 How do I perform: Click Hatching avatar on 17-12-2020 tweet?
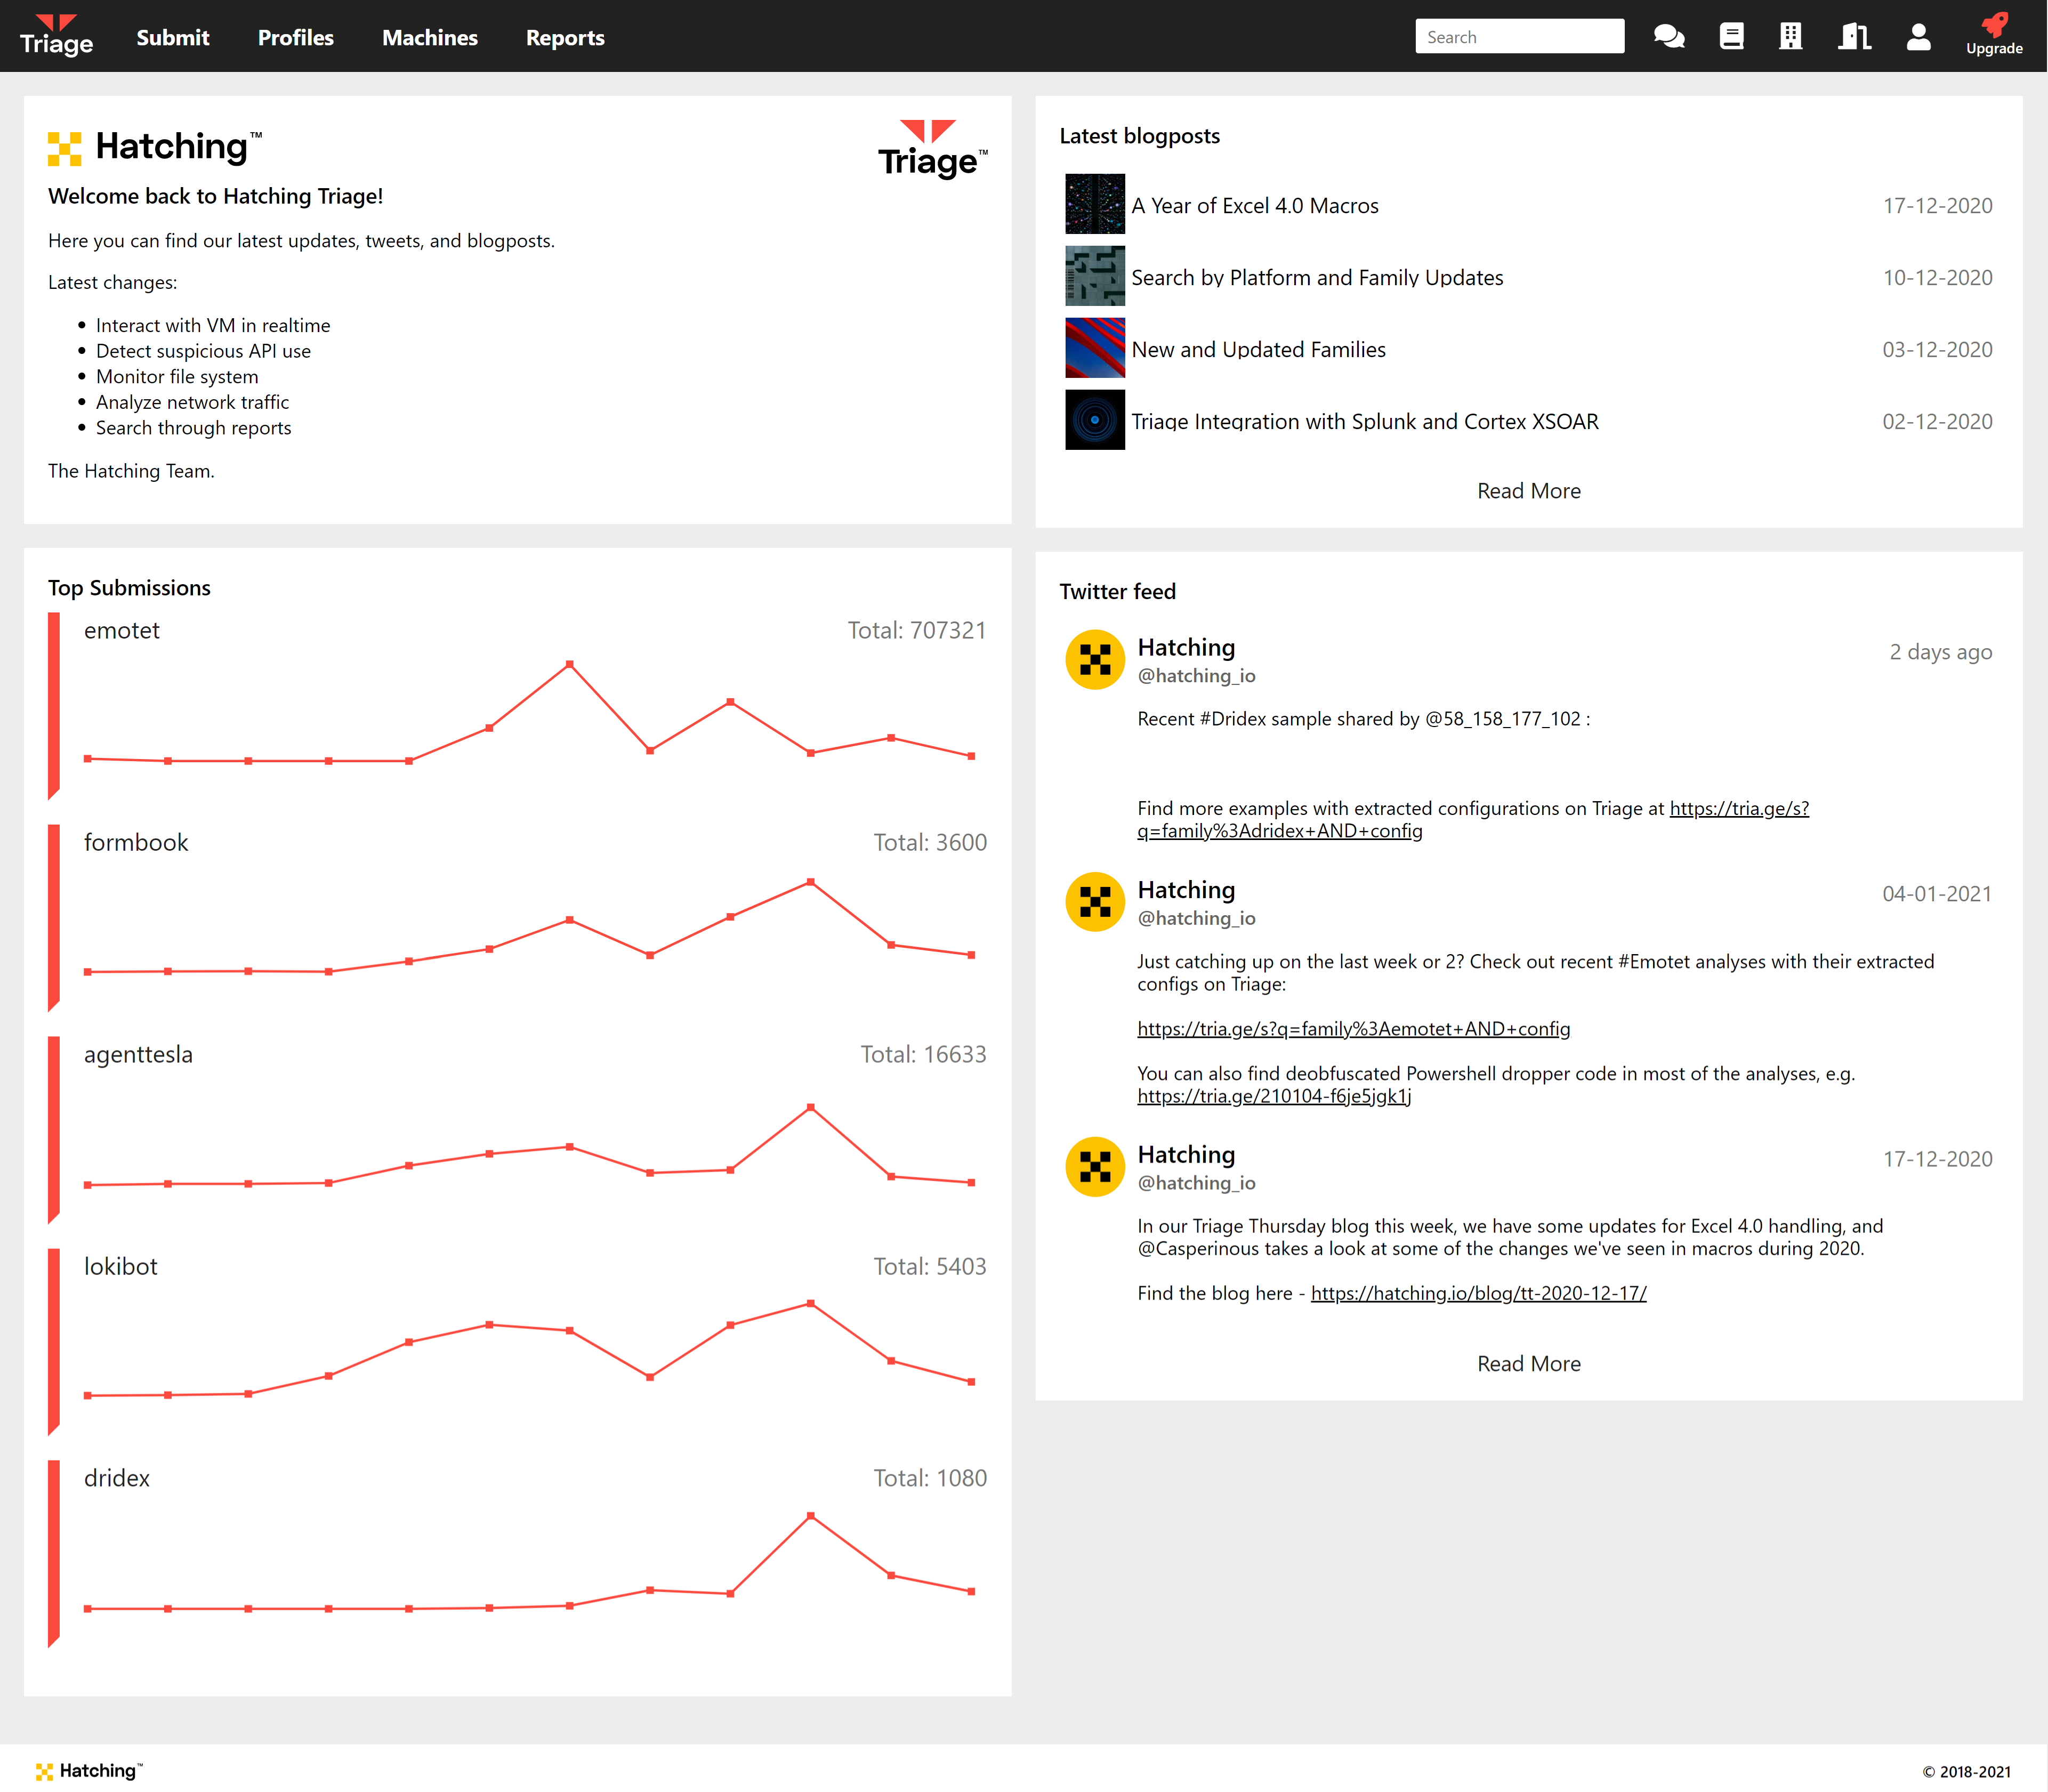click(1095, 1167)
